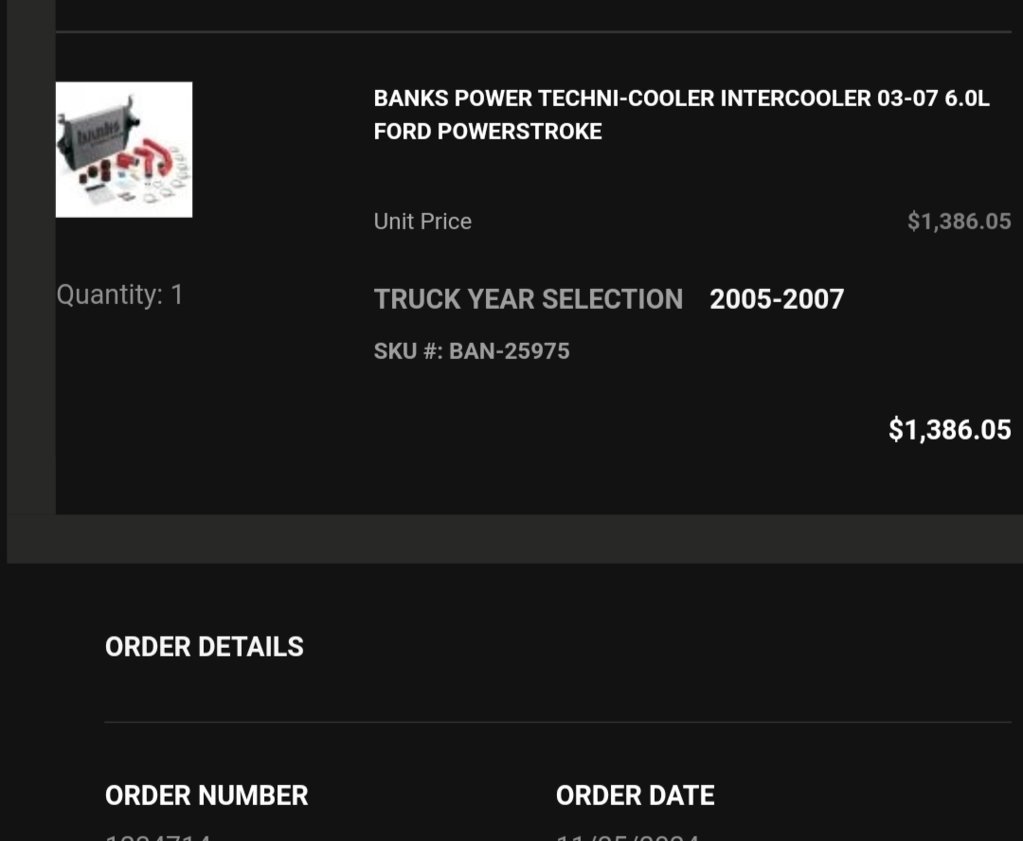Click the TRUCK YEAR SELECTION label
The width and height of the screenshot is (1023, 841).
pos(528,299)
